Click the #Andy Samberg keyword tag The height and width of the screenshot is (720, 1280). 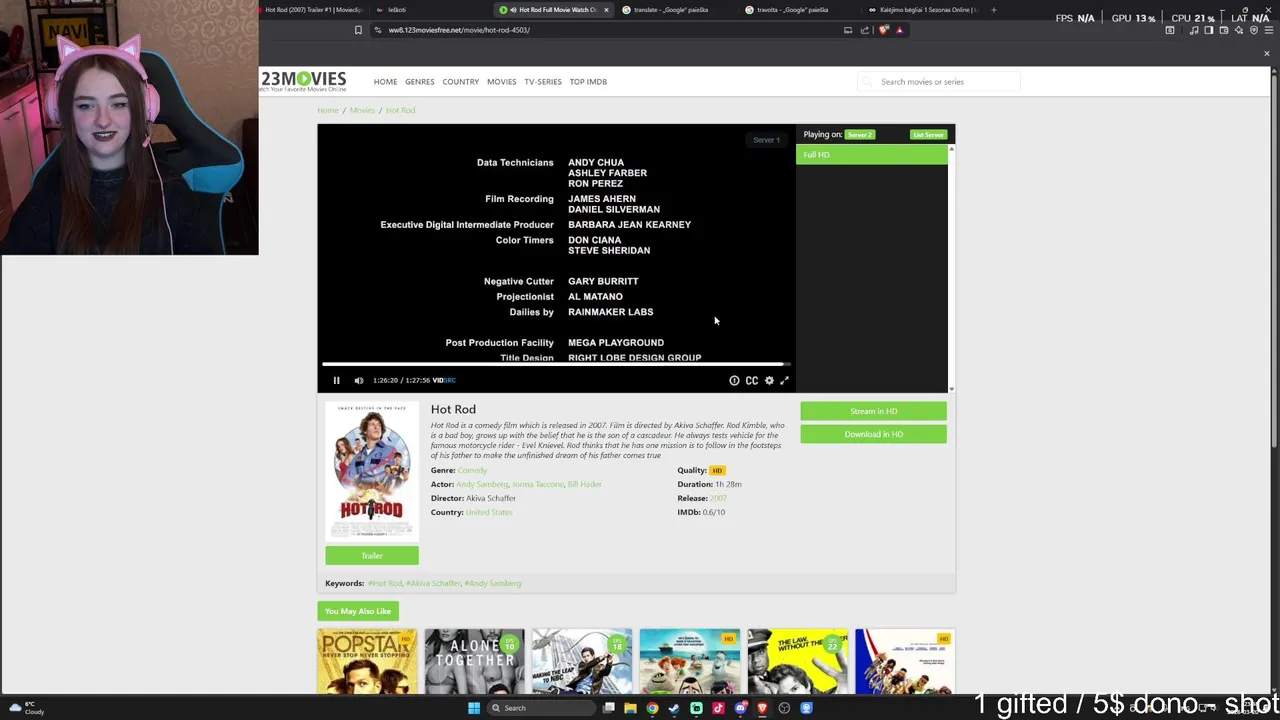[493, 583]
